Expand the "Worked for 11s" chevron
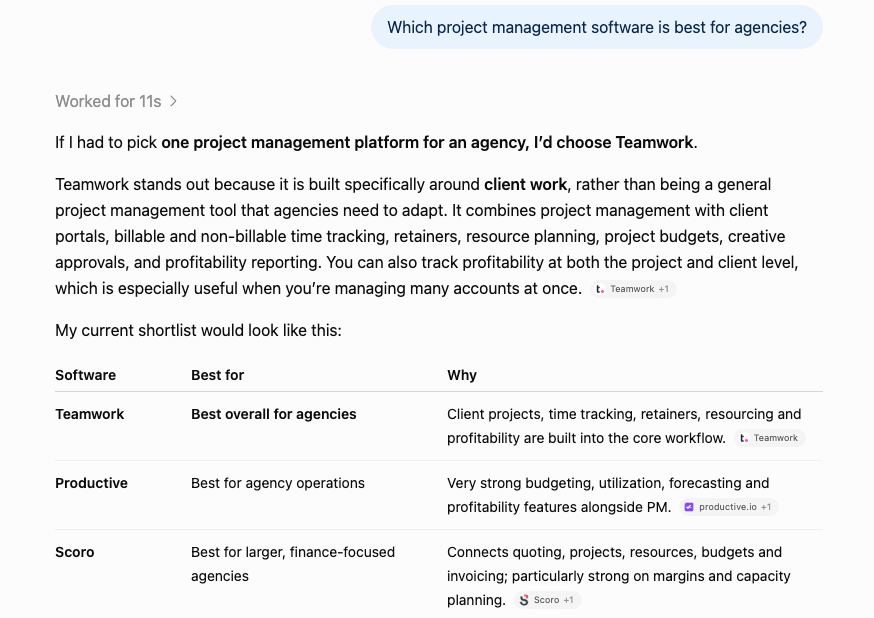874x618 pixels. click(173, 101)
